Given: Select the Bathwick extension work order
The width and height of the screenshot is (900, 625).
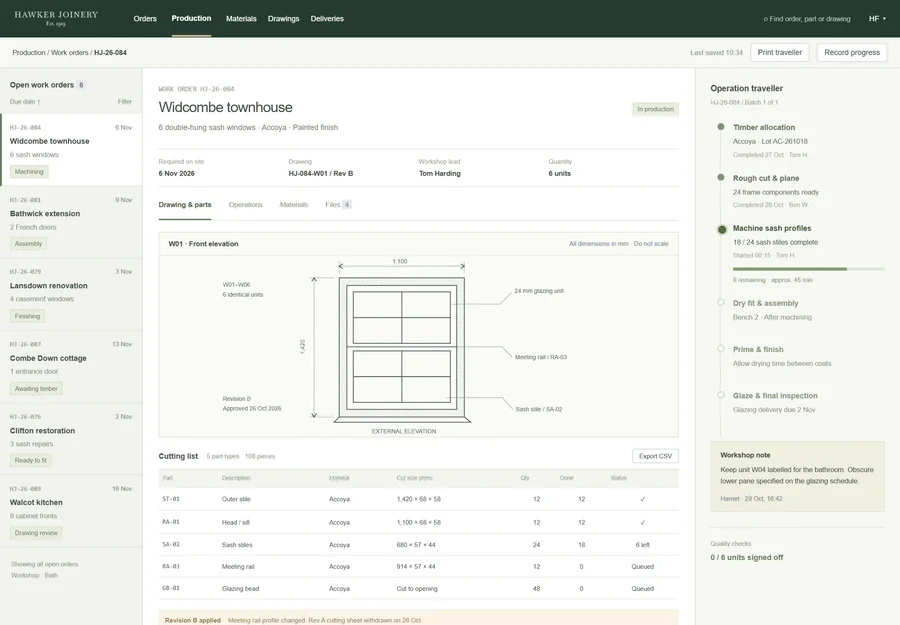Looking at the screenshot, I should (71, 222).
